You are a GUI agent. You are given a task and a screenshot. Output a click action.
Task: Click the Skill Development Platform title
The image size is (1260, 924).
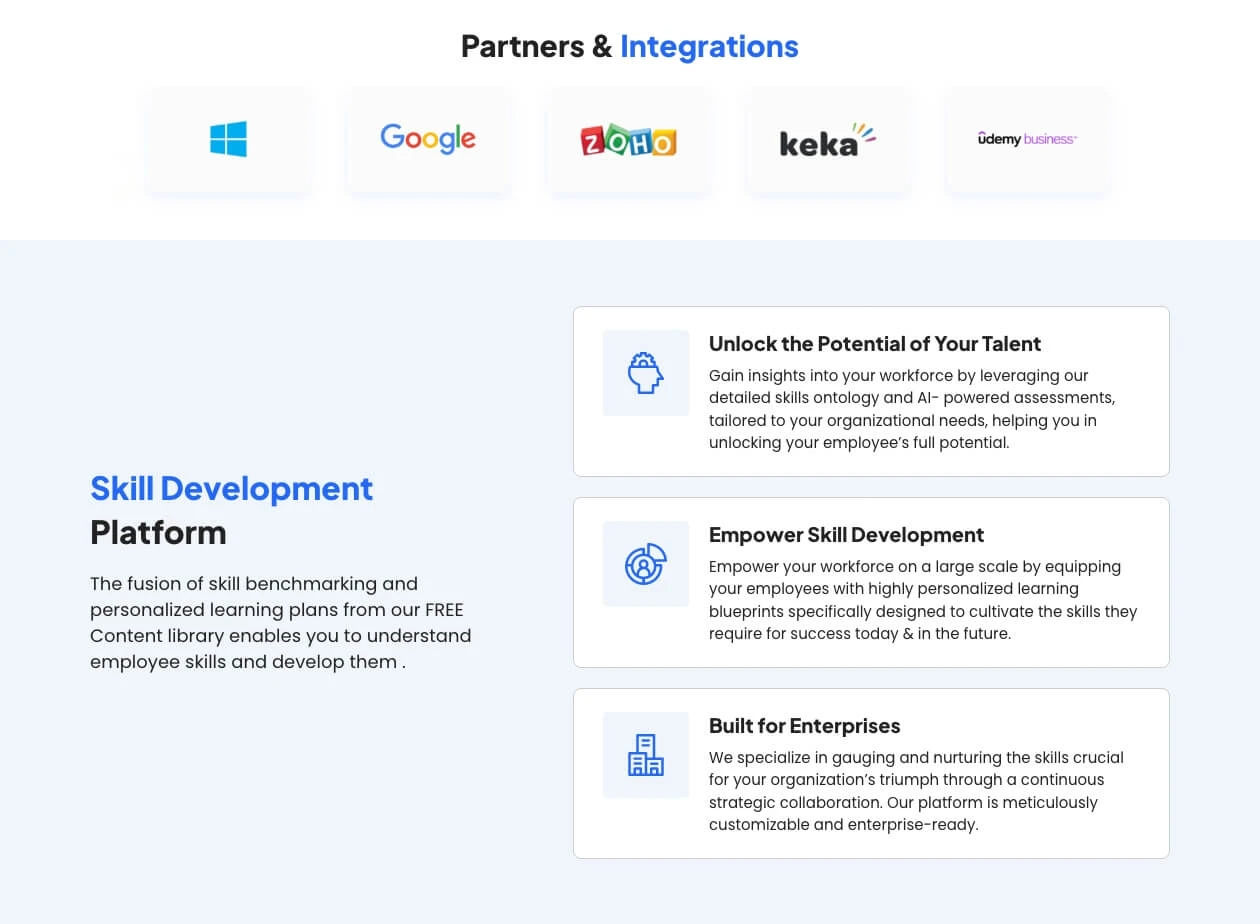(x=231, y=510)
